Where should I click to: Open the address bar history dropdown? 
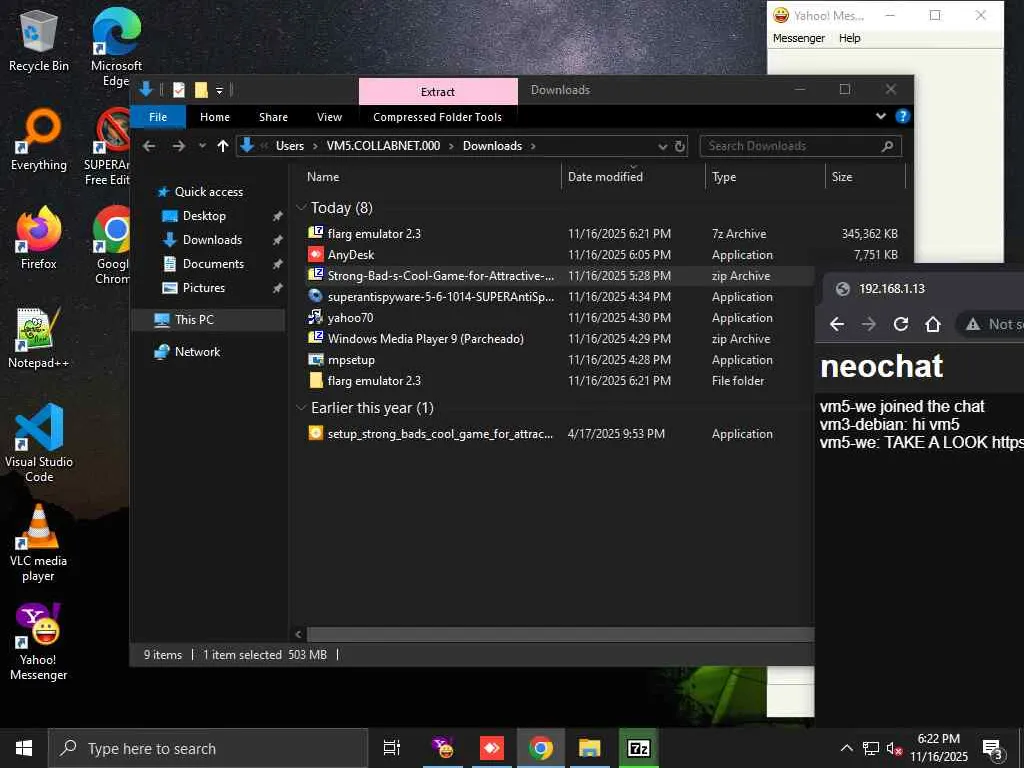(x=663, y=146)
